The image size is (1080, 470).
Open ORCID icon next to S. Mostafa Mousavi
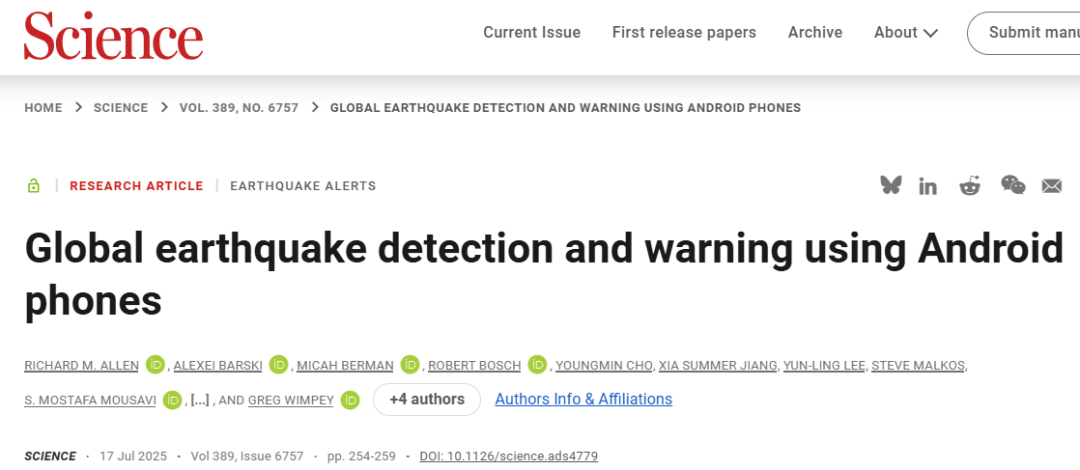[x=172, y=399]
